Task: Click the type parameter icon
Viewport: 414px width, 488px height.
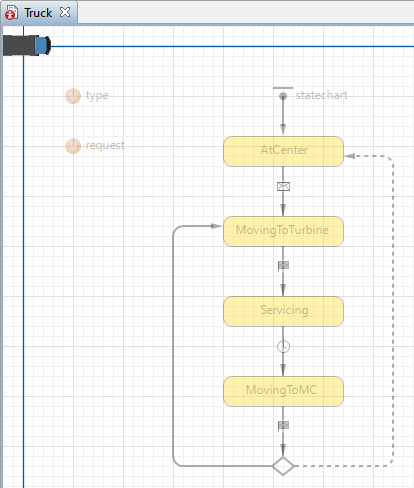Action: 73,96
